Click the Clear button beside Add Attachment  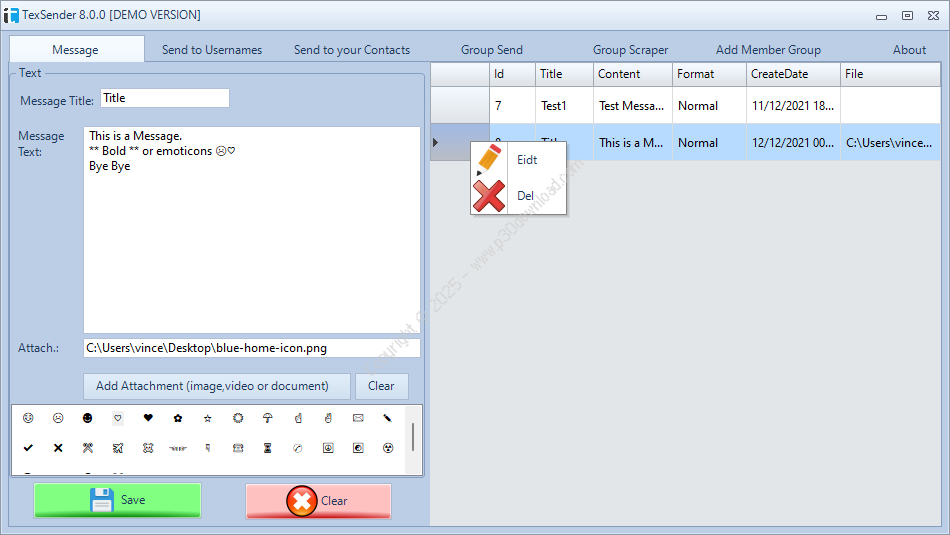381,386
